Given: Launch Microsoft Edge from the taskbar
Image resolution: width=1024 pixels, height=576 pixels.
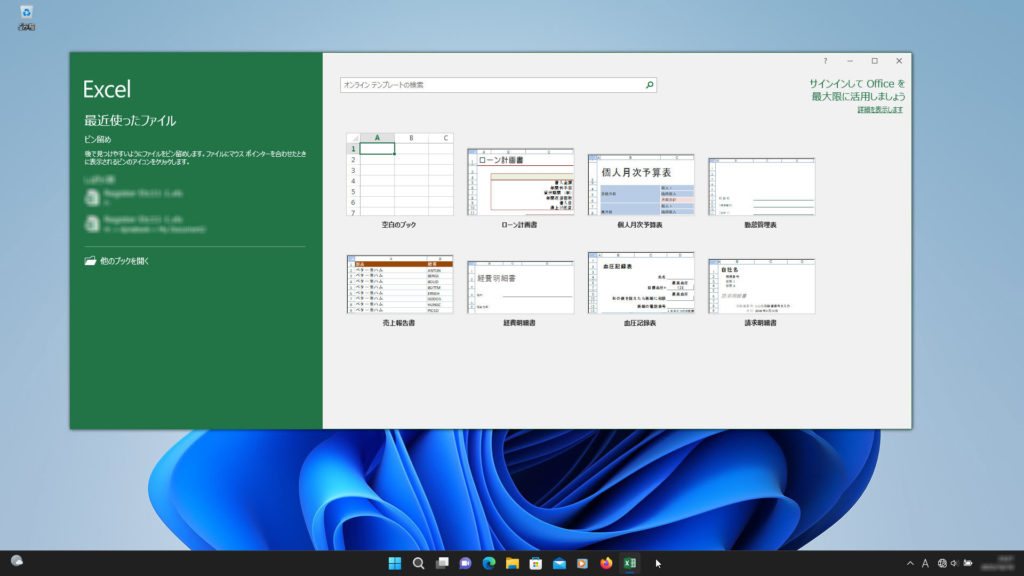Looking at the screenshot, I should (x=489, y=563).
